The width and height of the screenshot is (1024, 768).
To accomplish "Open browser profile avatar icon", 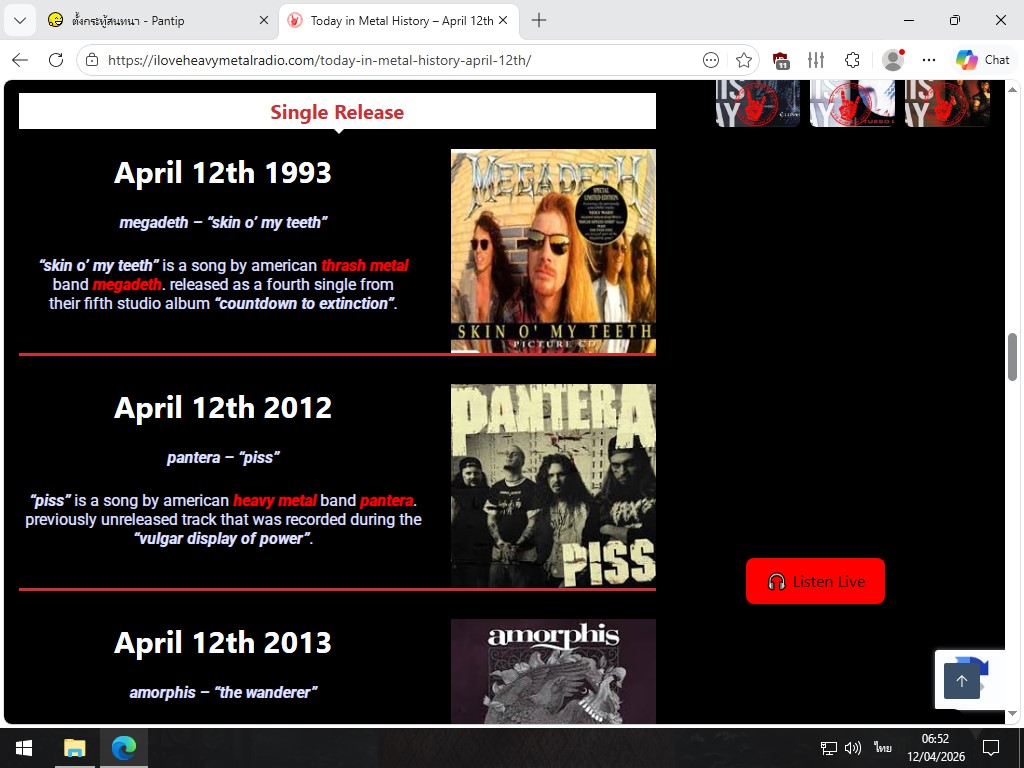I will [x=893, y=60].
